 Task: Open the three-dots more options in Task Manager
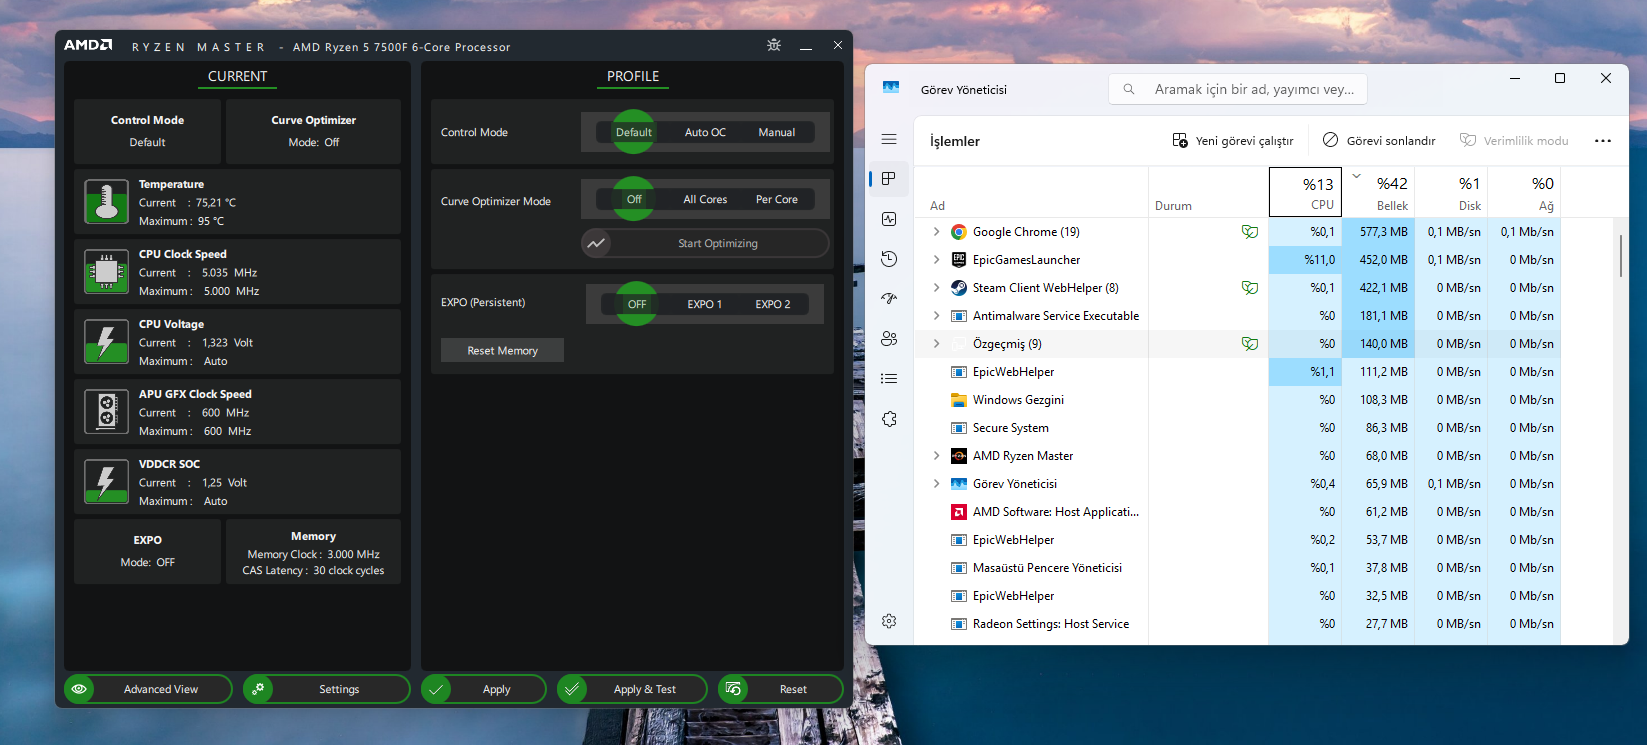coord(1603,141)
